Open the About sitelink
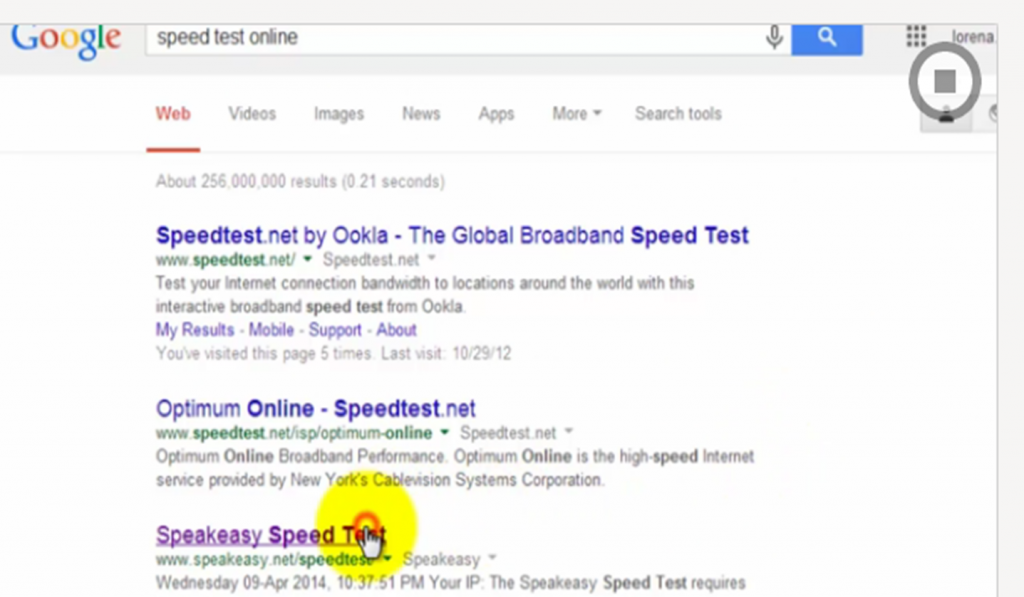The width and height of the screenshot is (1024, 597). [396, 330]
